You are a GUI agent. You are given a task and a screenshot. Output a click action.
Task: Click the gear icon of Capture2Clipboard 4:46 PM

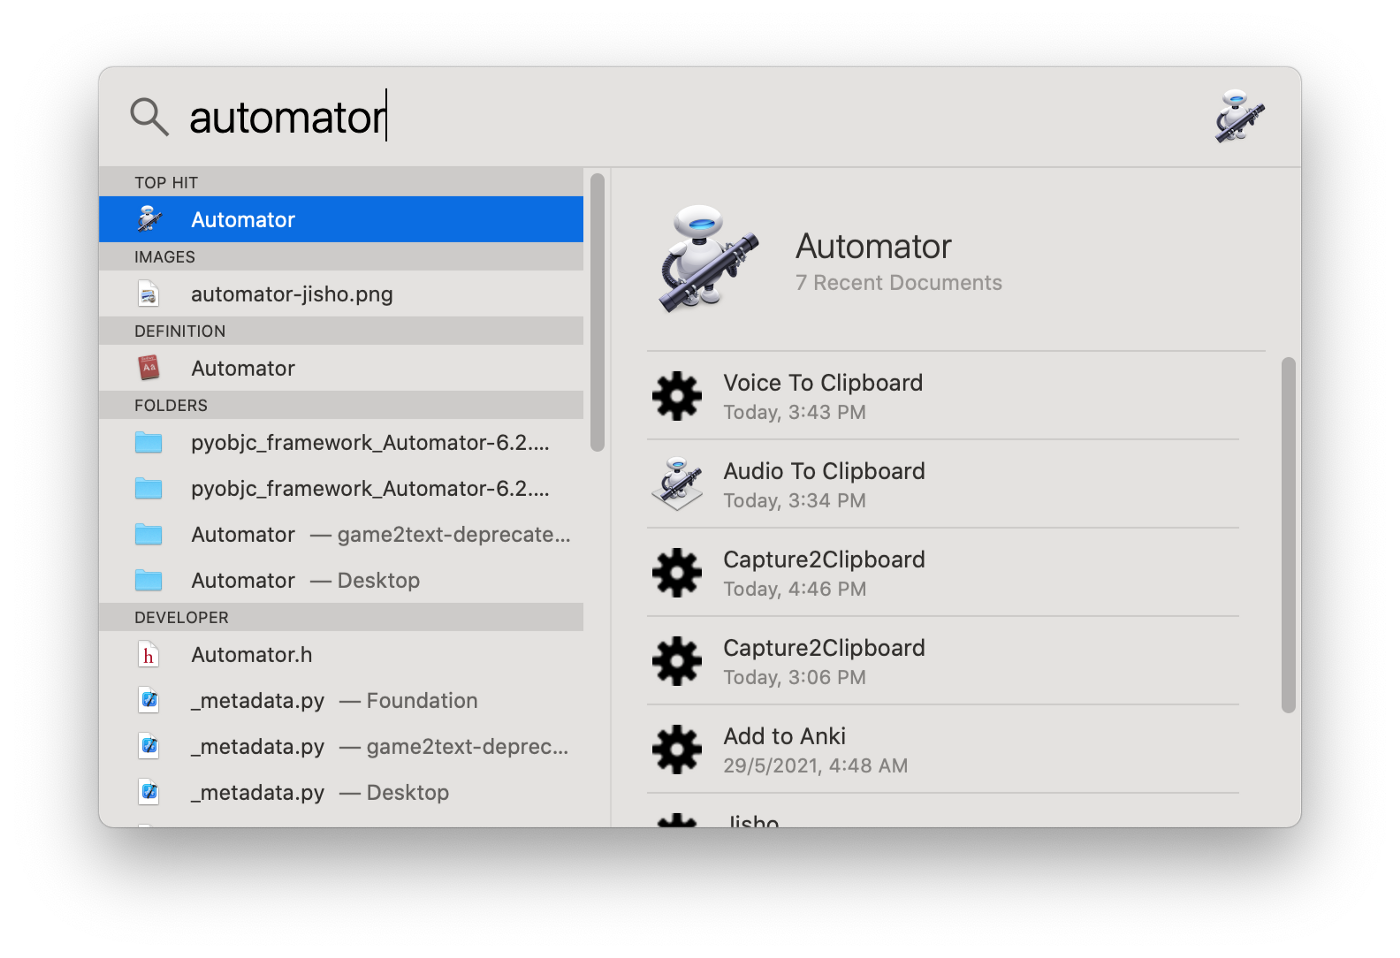tap(677, 572)
